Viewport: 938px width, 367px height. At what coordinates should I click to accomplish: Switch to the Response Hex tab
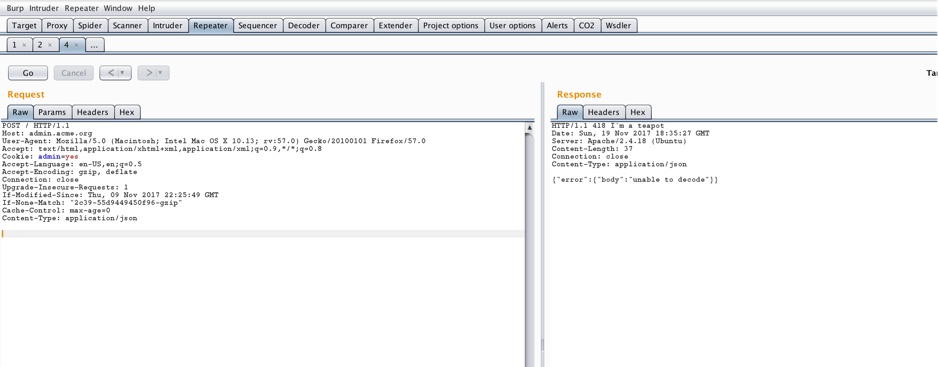(x=638, y=112)
